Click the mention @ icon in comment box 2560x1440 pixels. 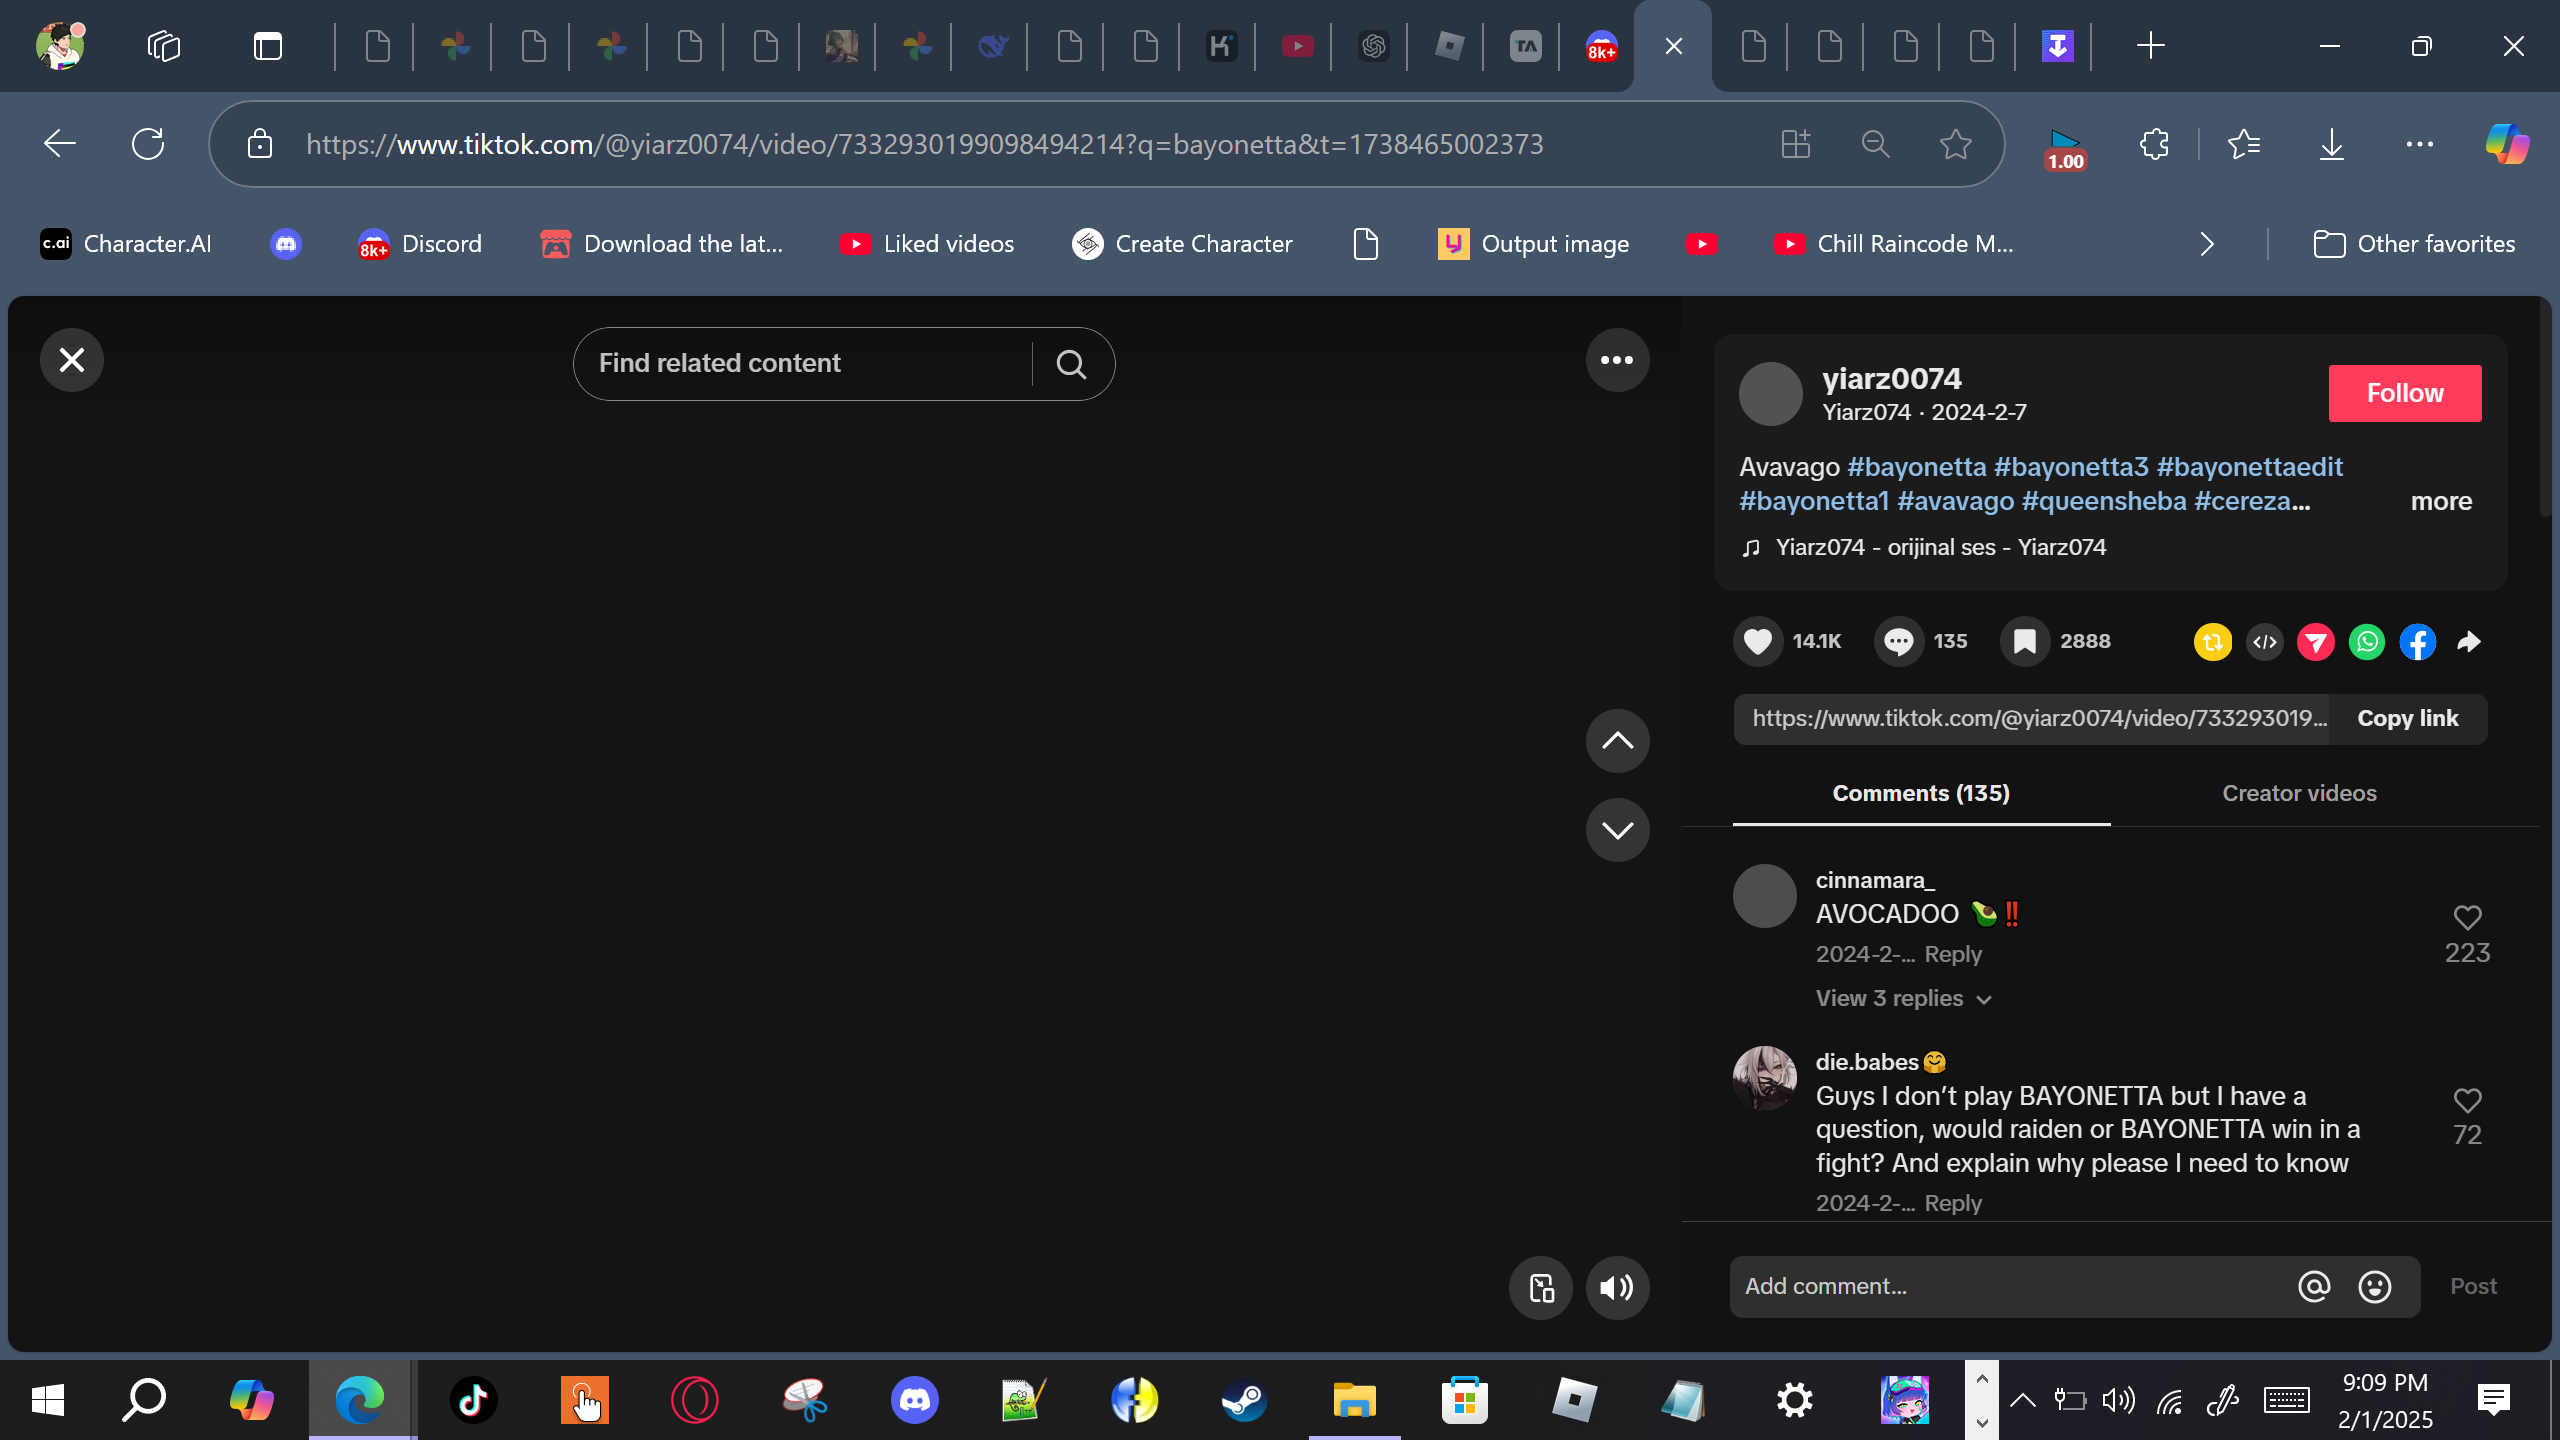2314,1286
